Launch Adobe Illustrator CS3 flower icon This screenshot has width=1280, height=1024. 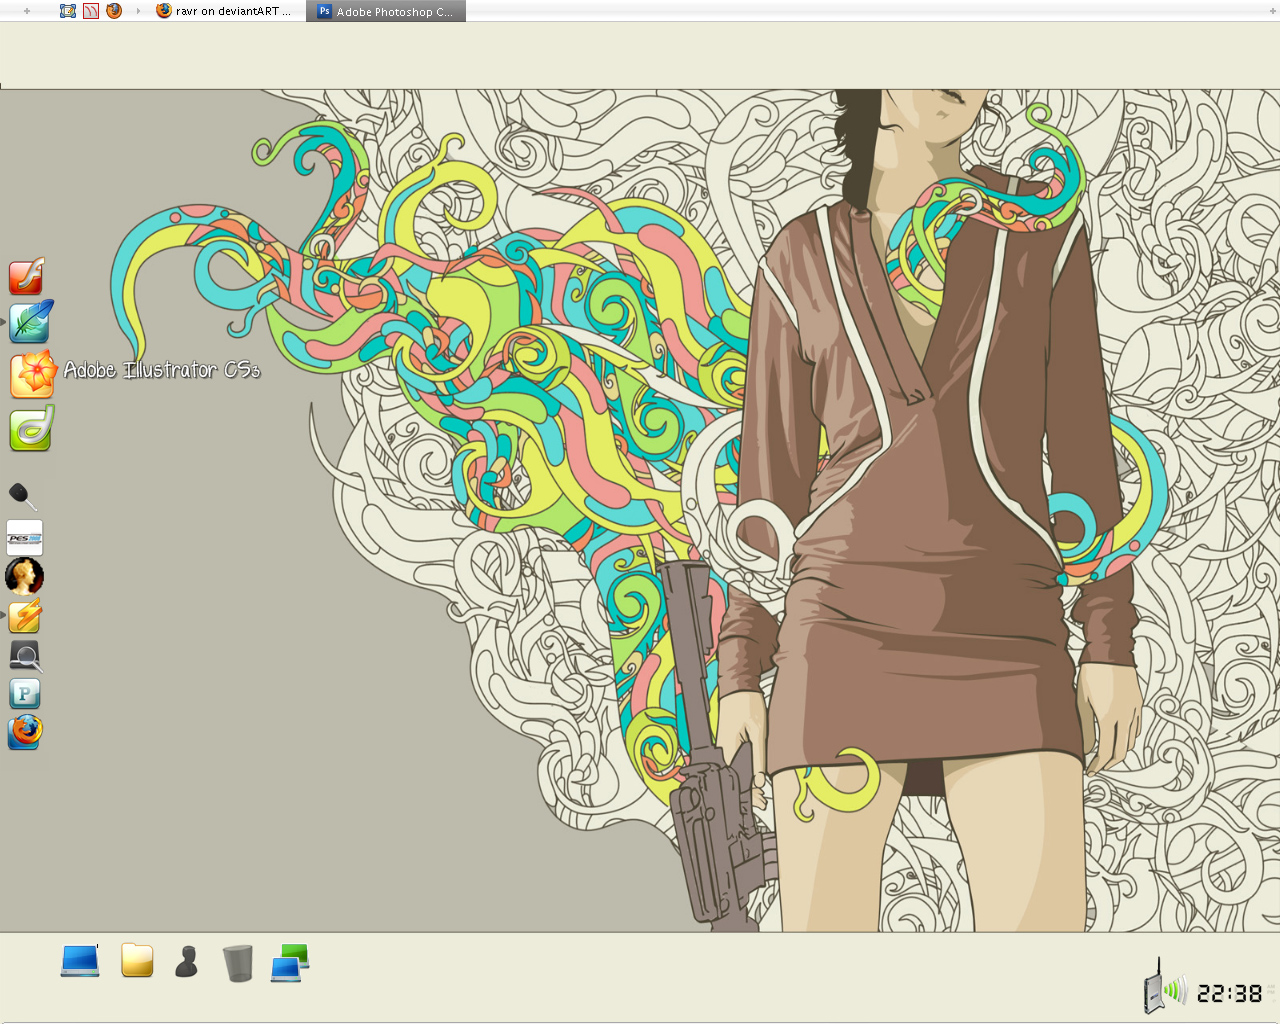click(33, 374)
